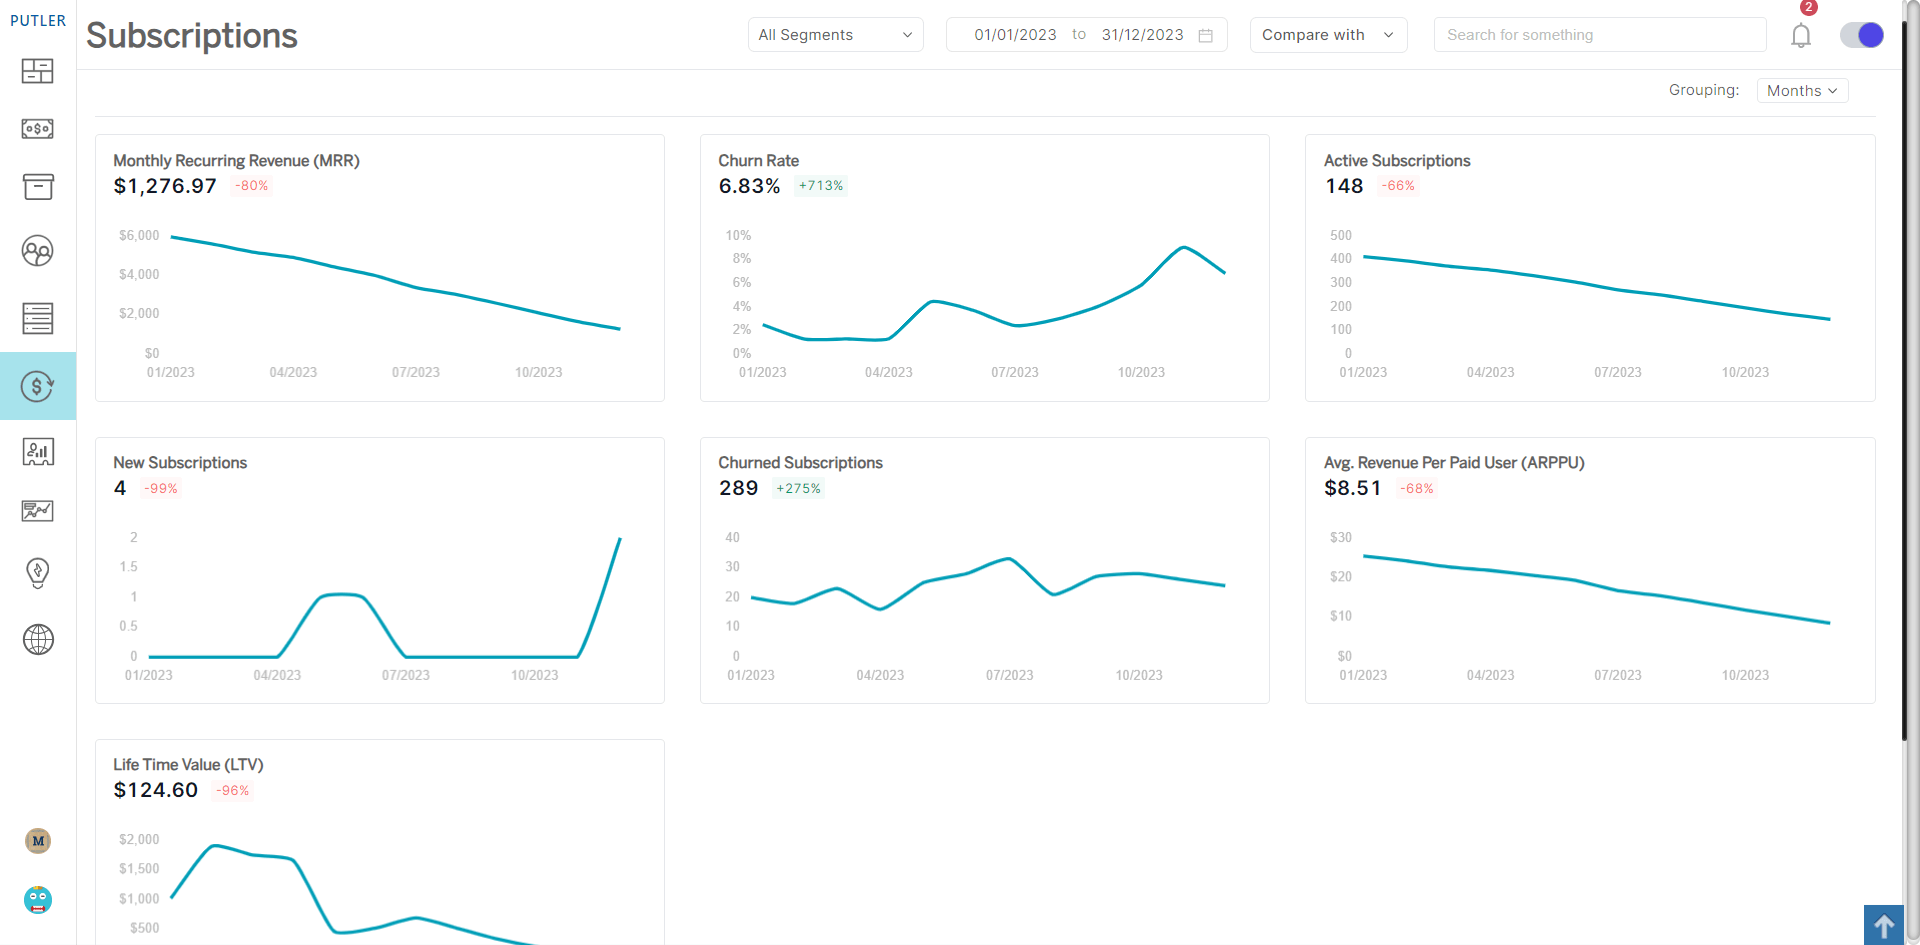The width and height of the screenshot is (1920, 945).
Task: Focus the Search for something field
Action: [x=1600, y=35]
